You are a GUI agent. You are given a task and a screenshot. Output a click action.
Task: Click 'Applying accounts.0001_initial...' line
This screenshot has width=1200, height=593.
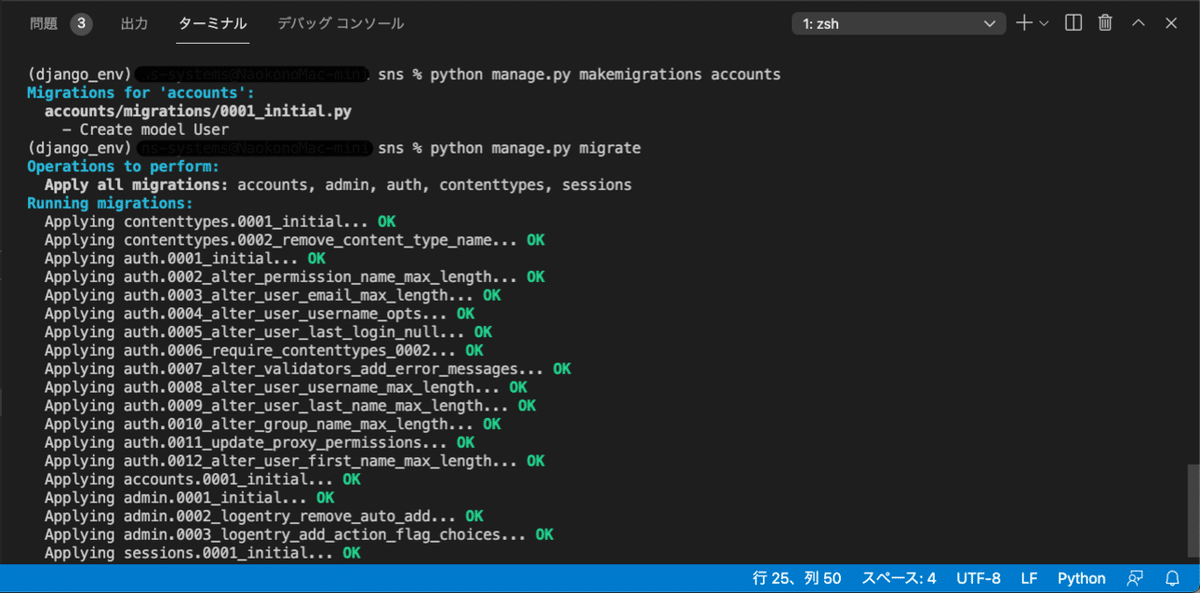[x=203, y=479]
